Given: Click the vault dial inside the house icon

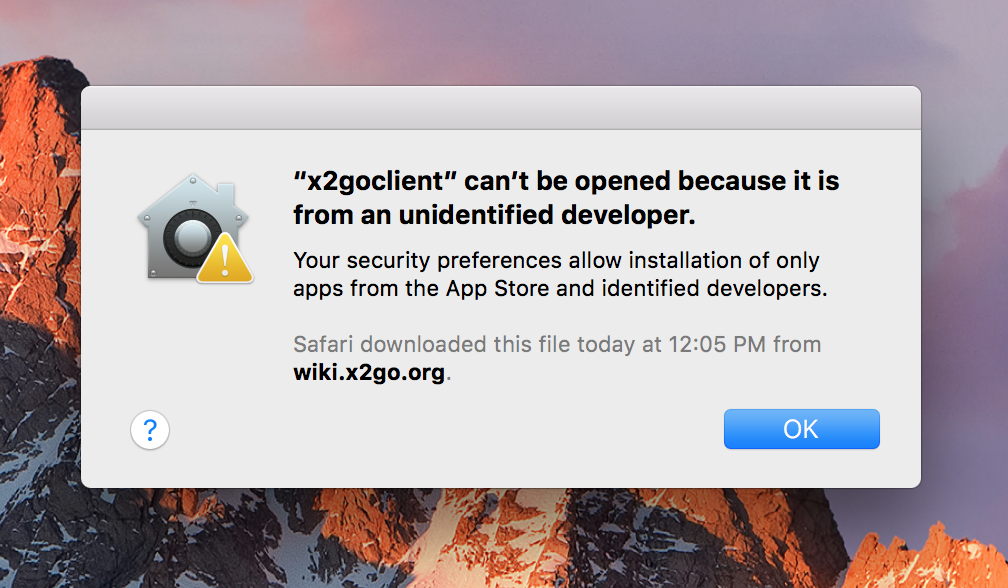Looking at the screenshot, I should (192, 238).
